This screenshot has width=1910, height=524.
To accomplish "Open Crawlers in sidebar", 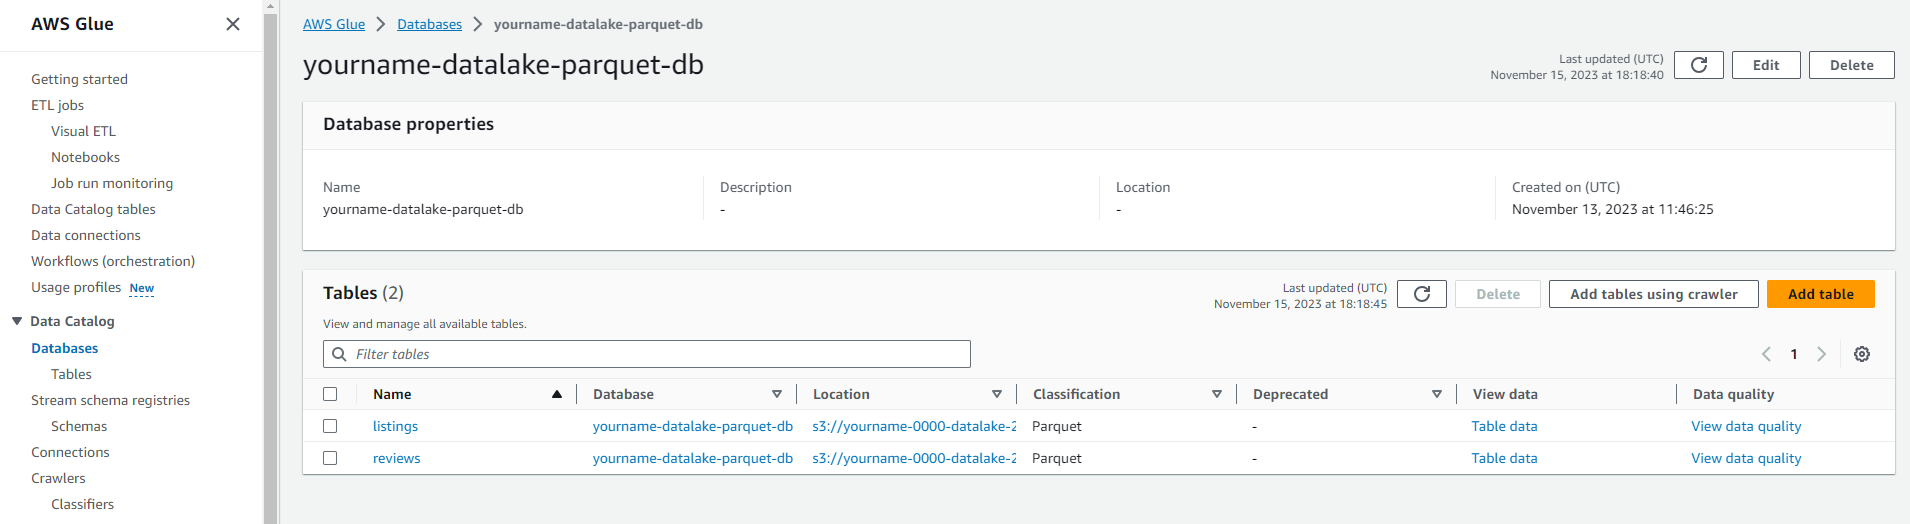I will pyautogui.click(x=58, y=478).
